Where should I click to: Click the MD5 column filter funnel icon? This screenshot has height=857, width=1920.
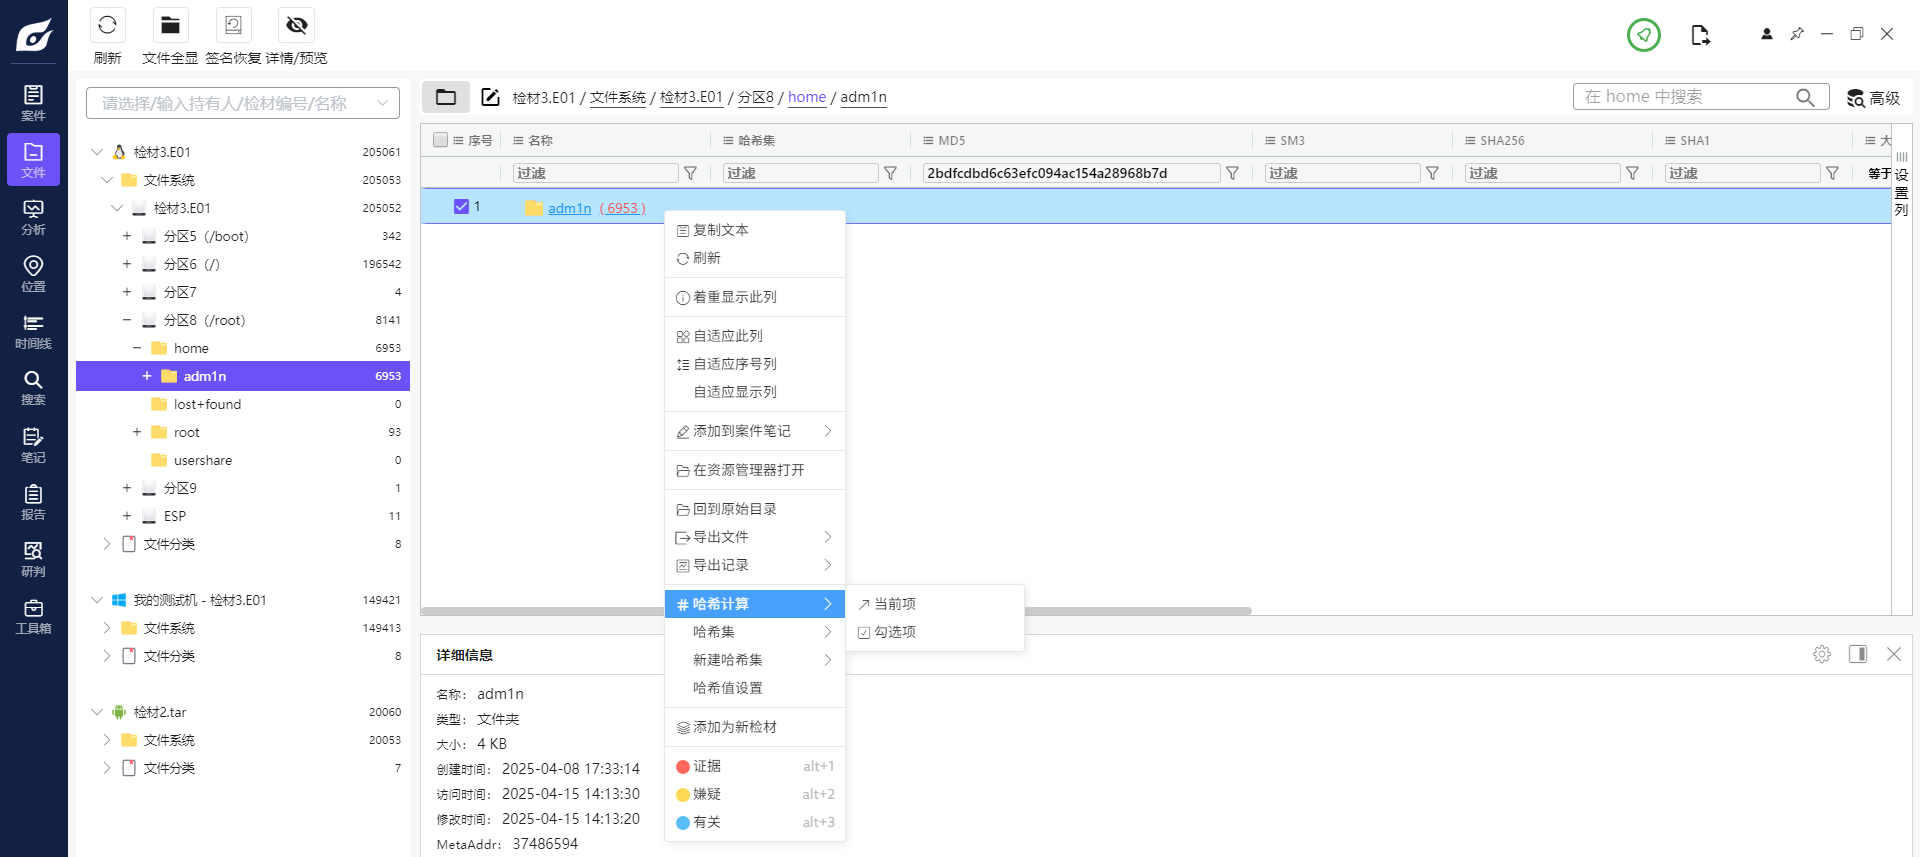point(1232,173)
